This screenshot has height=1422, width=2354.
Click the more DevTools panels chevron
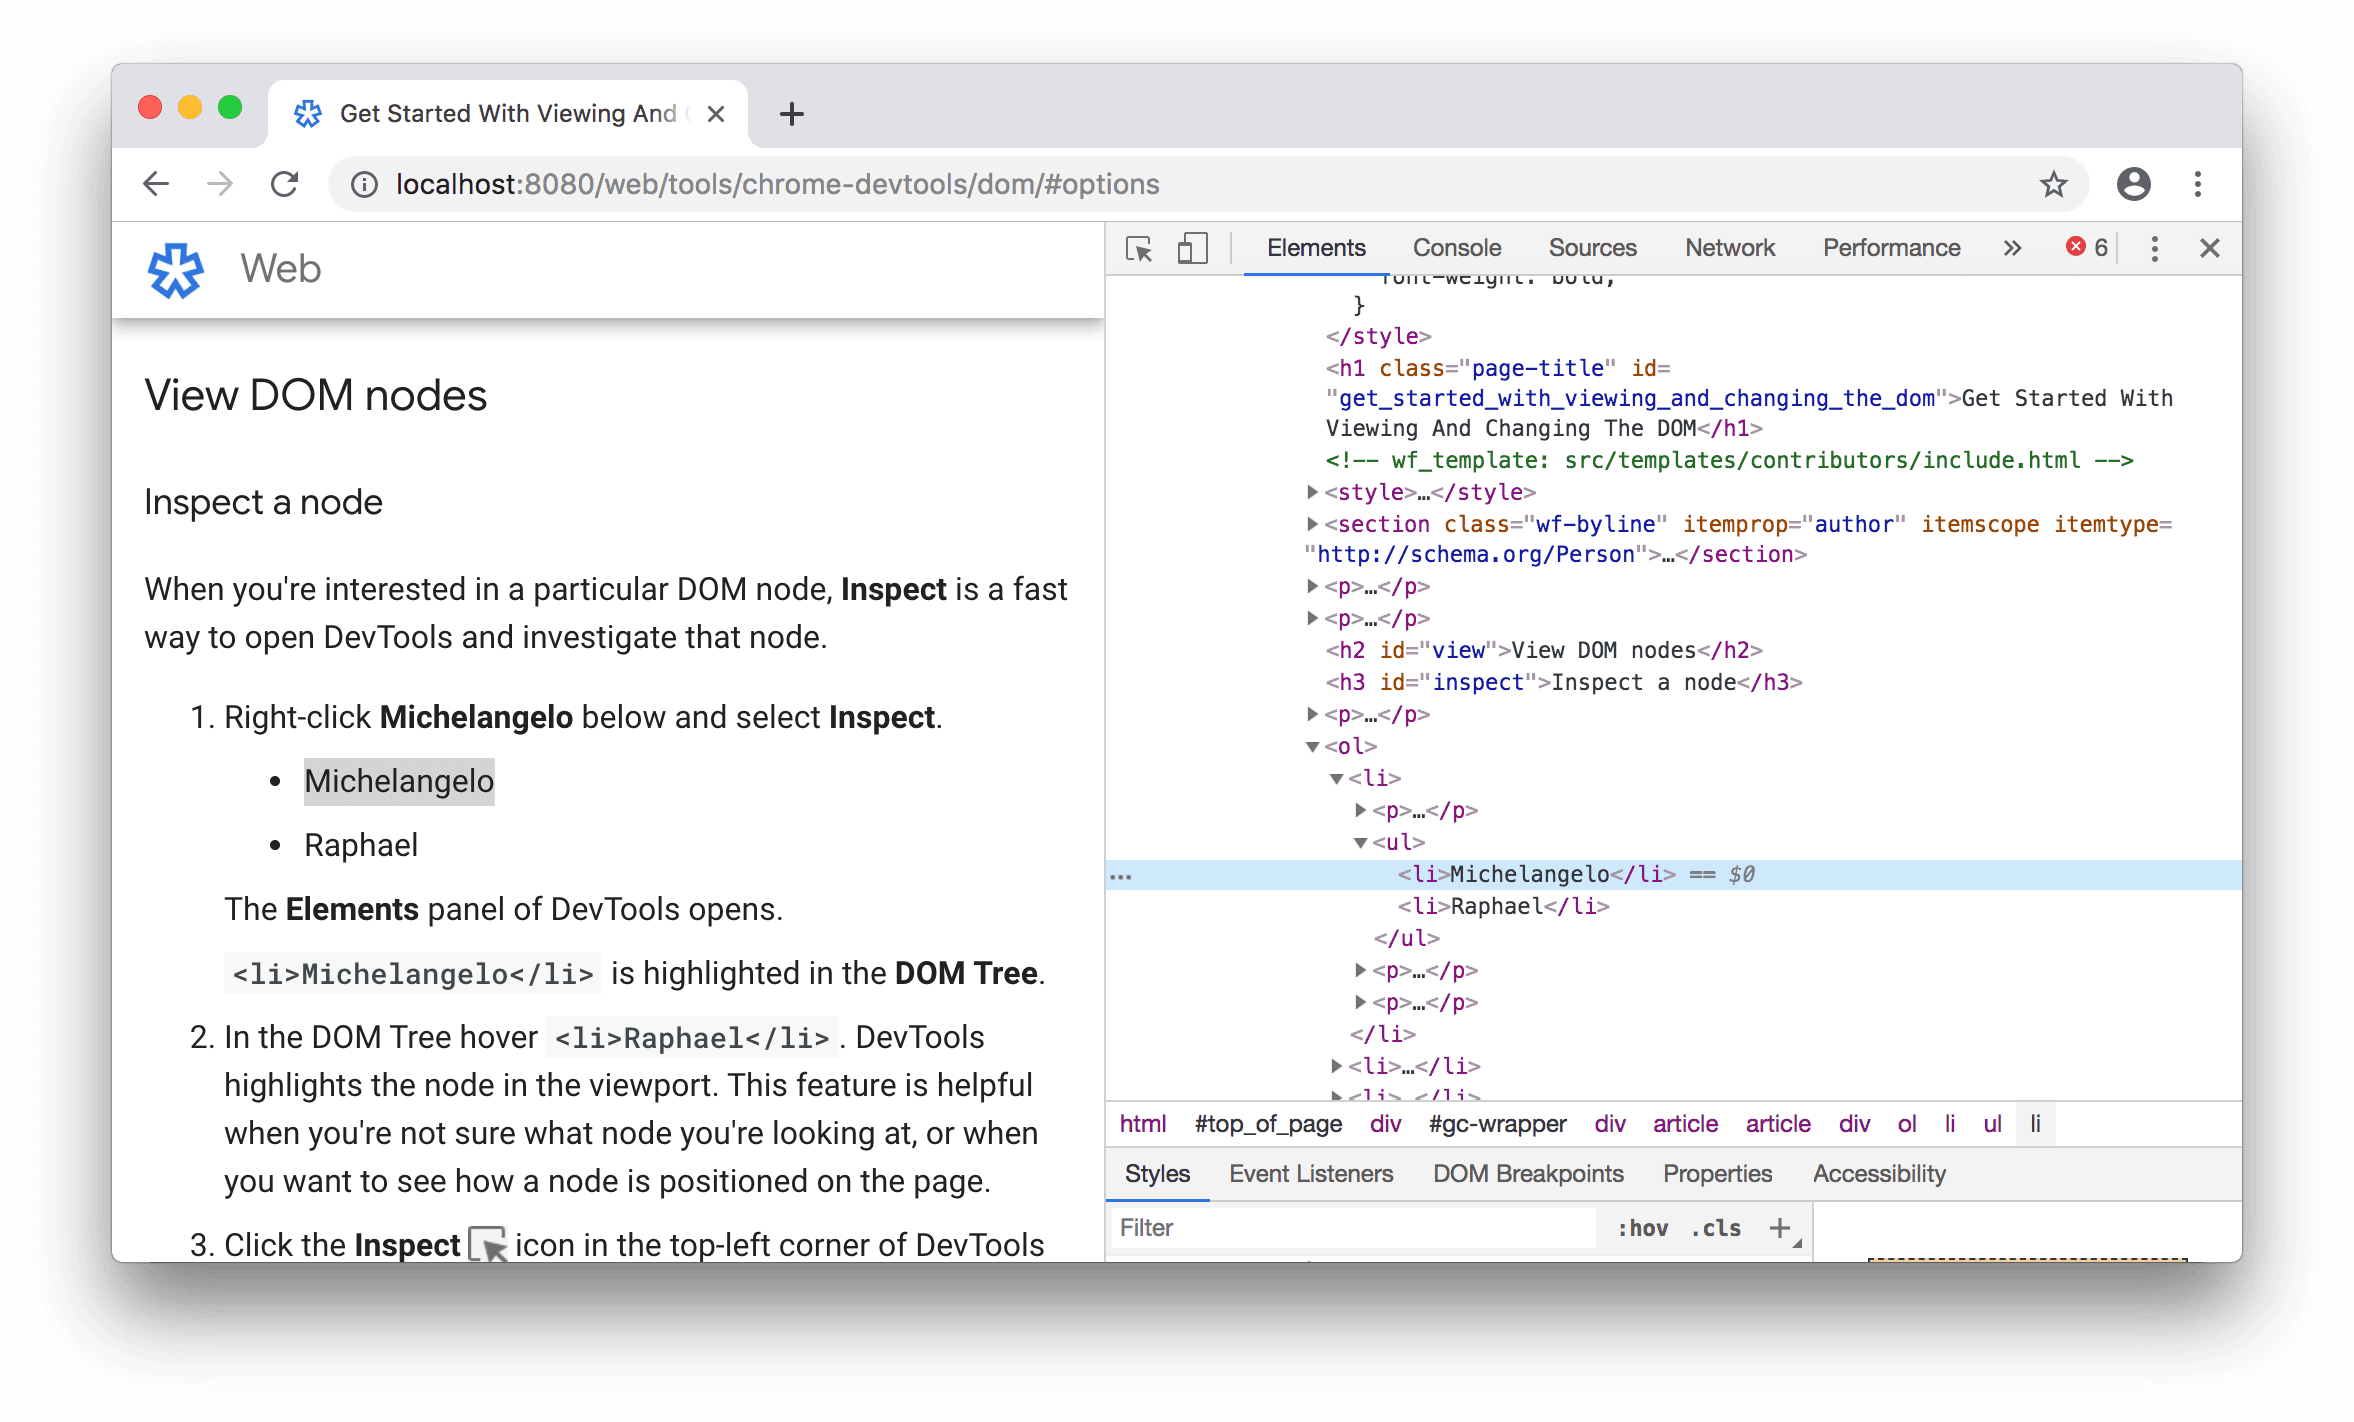2011,247
